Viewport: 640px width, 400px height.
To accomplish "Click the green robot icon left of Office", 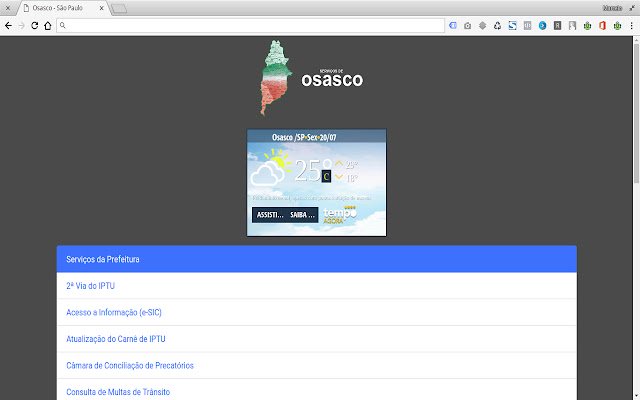I will [x=587, y=26].
